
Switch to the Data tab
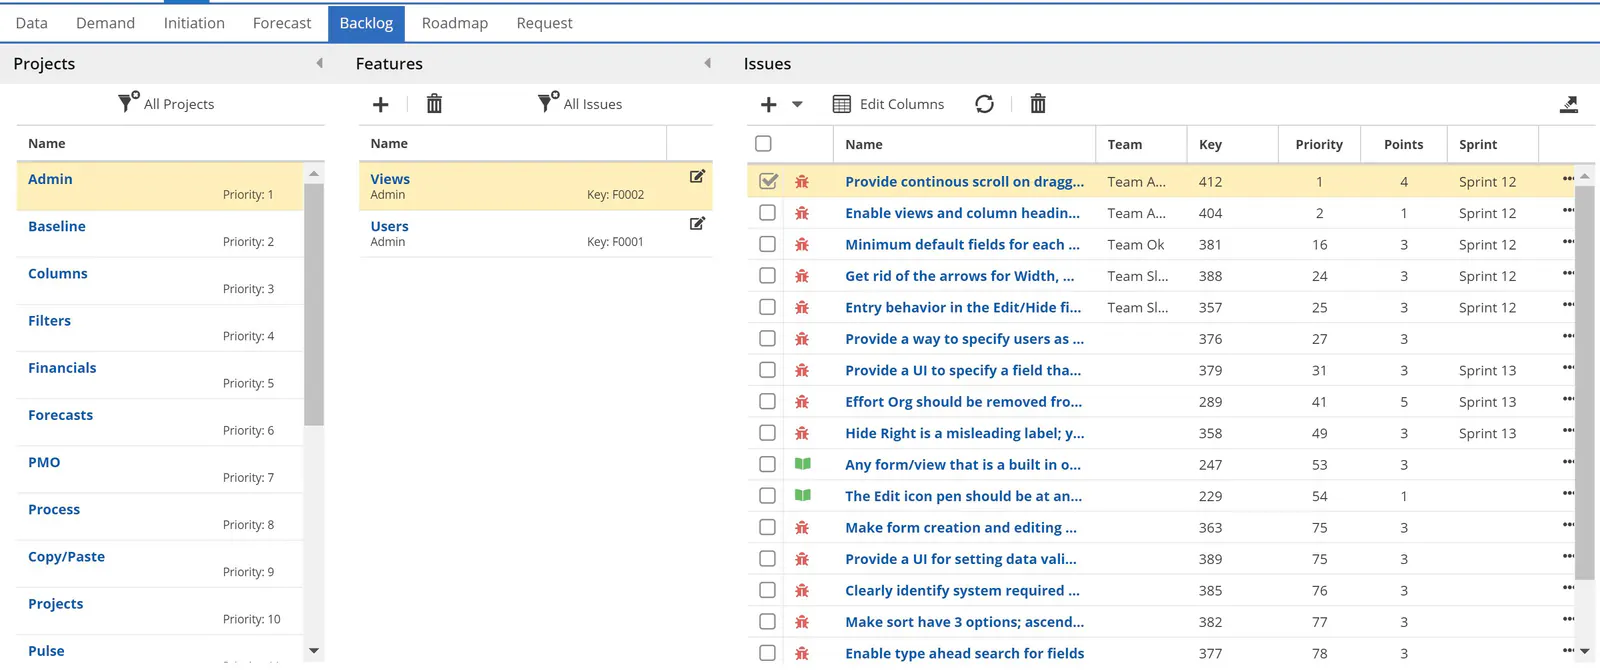click(x=32, y=23)
